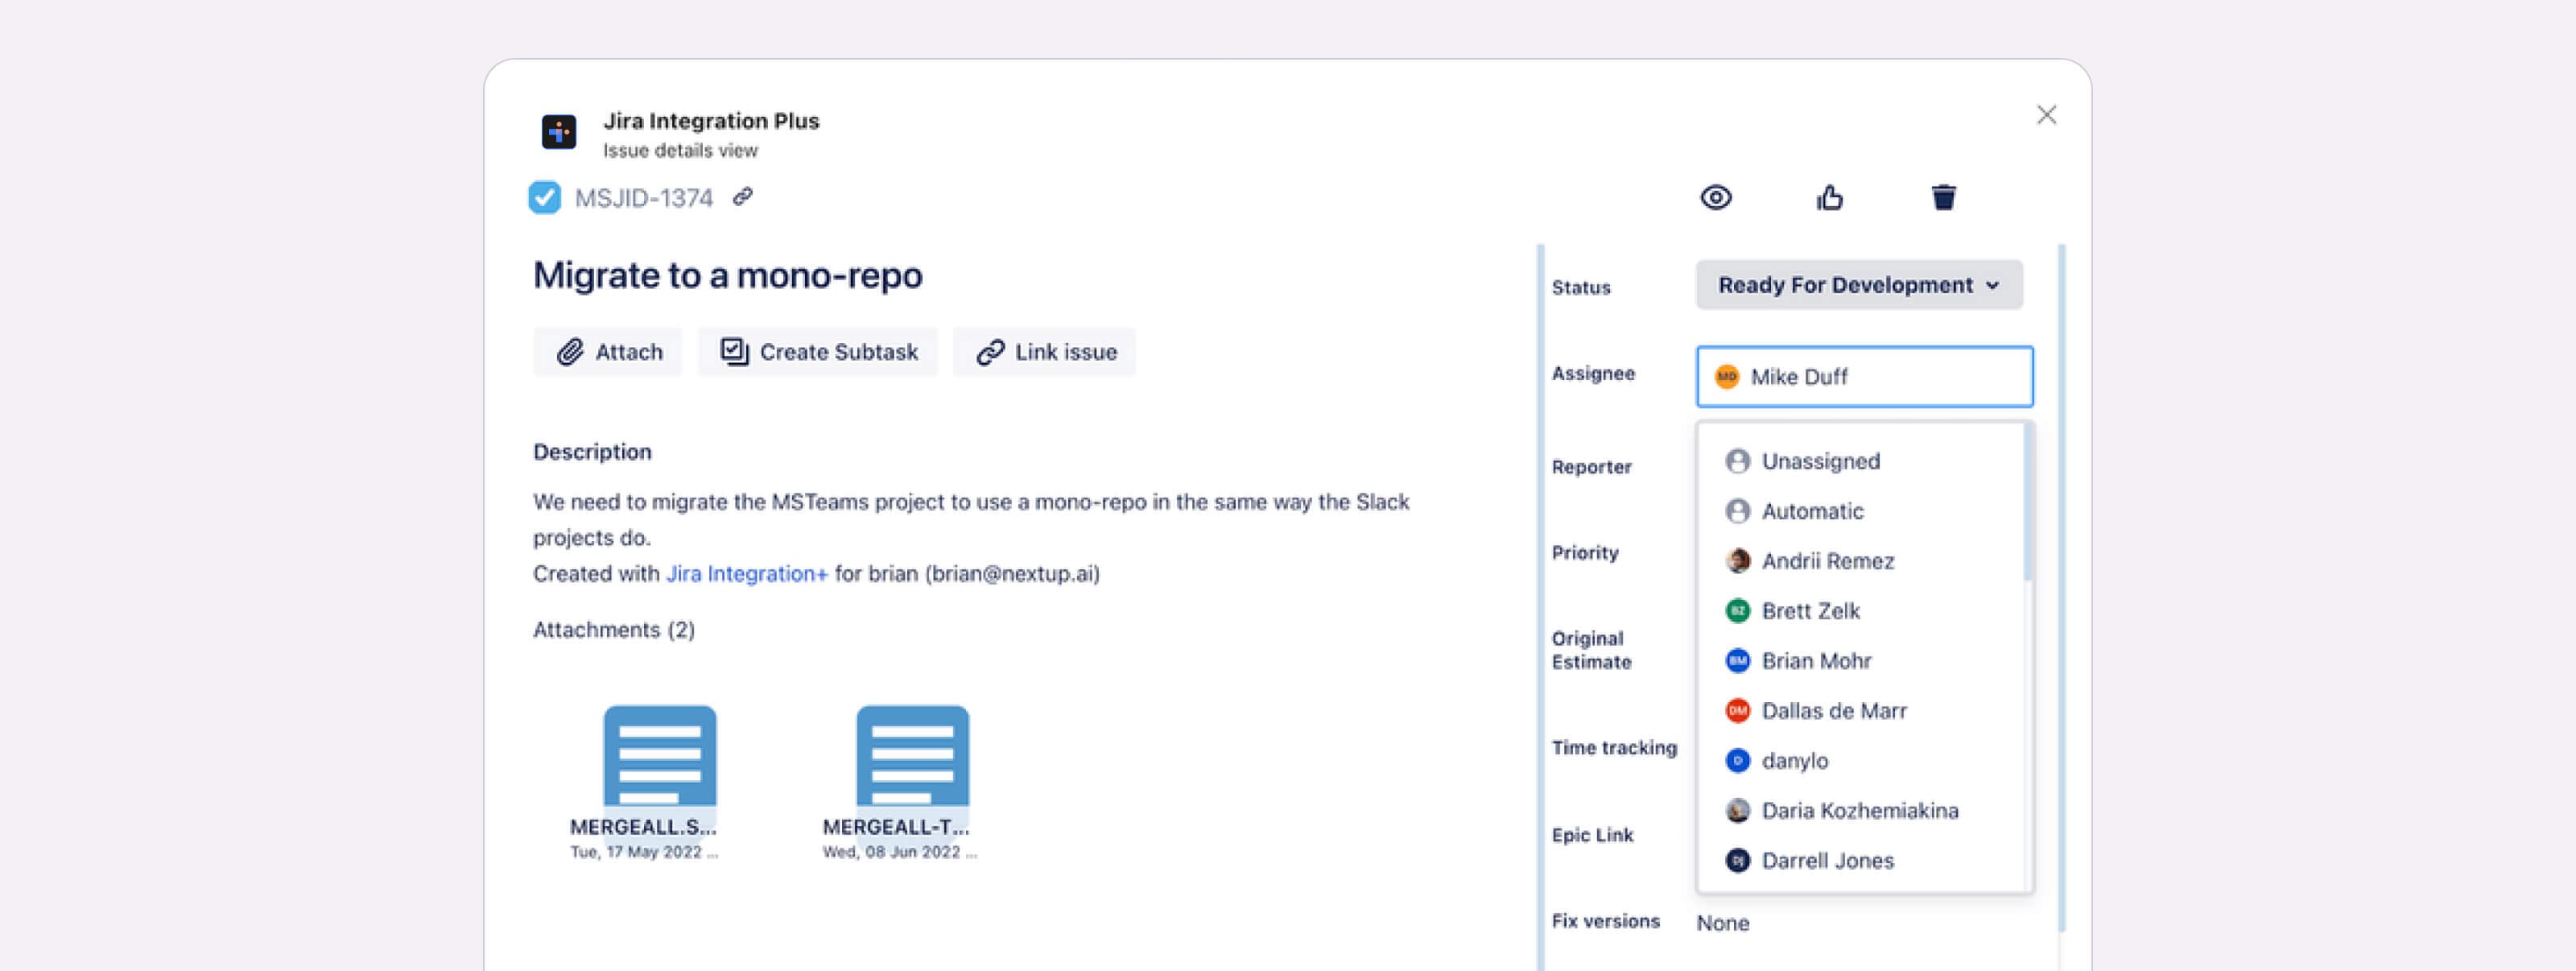Image resolution: width=2576 pixels, height=971 pixels.
Task: Select Automatic in assignee list
Action: [x=1860, y=511]
